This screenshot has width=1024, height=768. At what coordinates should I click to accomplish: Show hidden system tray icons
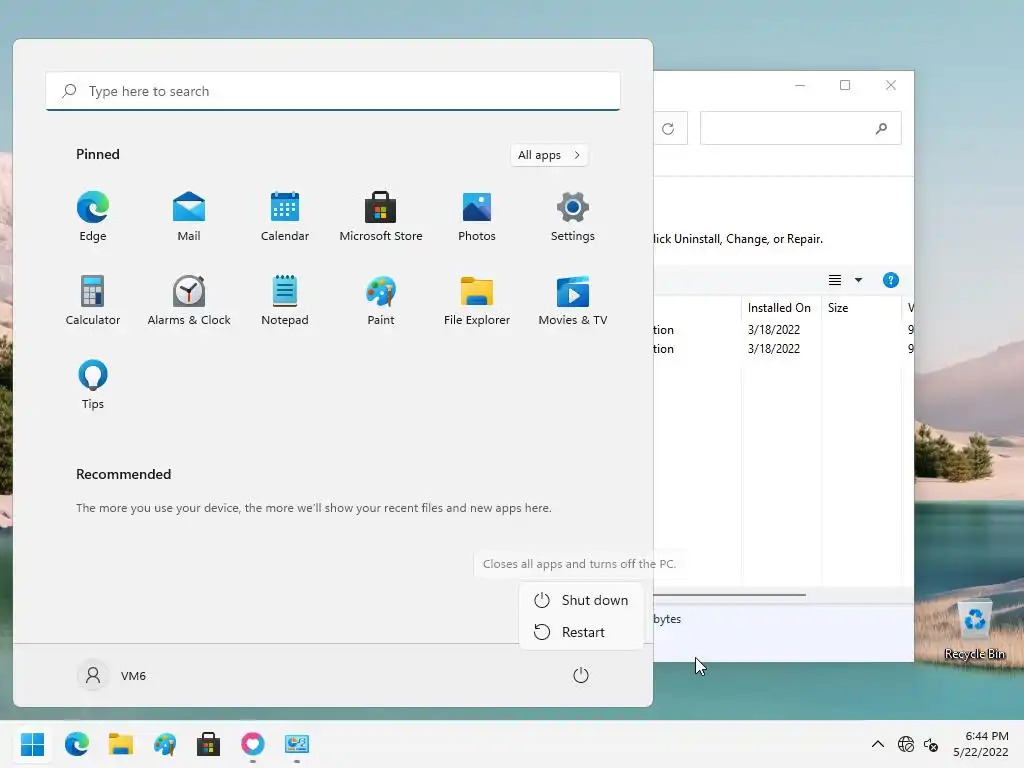[x=878, y=744]
